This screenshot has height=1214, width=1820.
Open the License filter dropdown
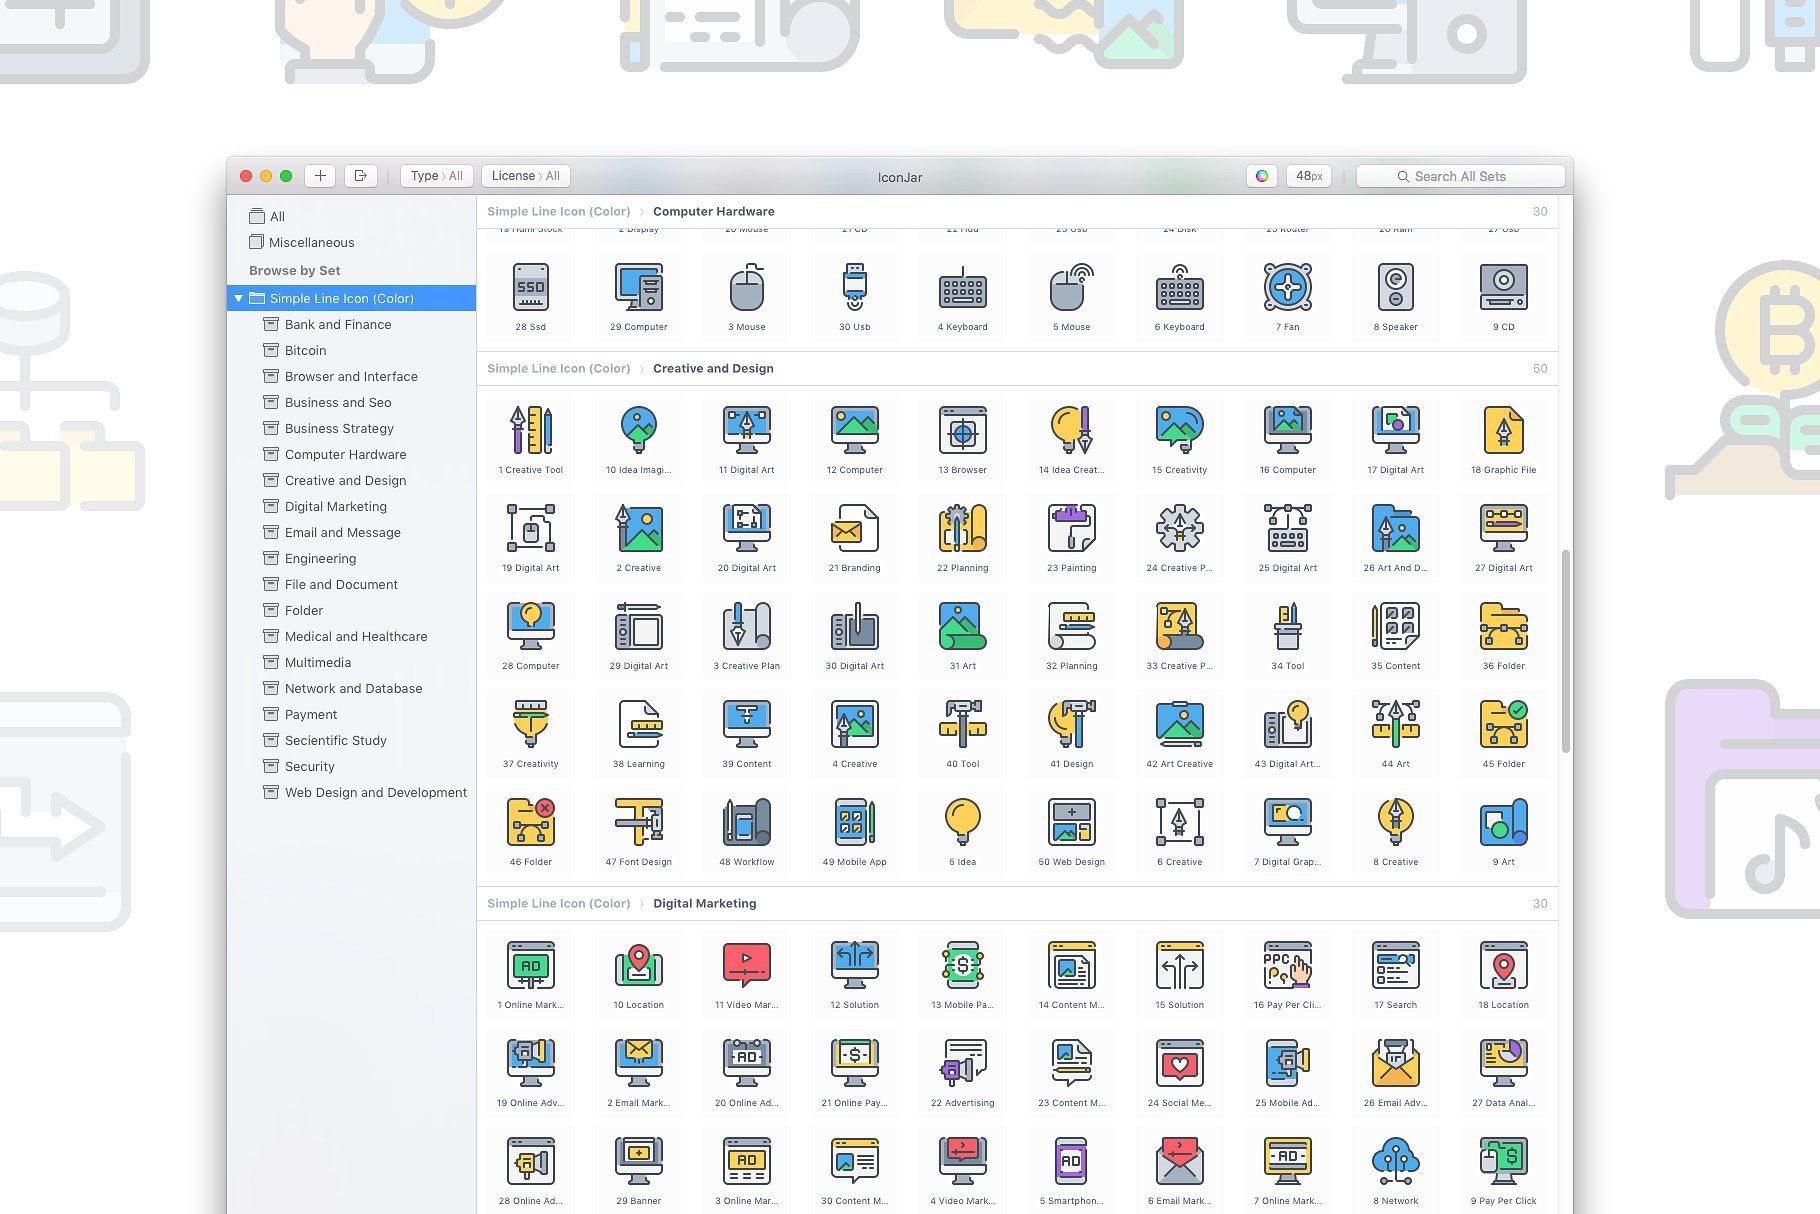(x=525, y=176)
